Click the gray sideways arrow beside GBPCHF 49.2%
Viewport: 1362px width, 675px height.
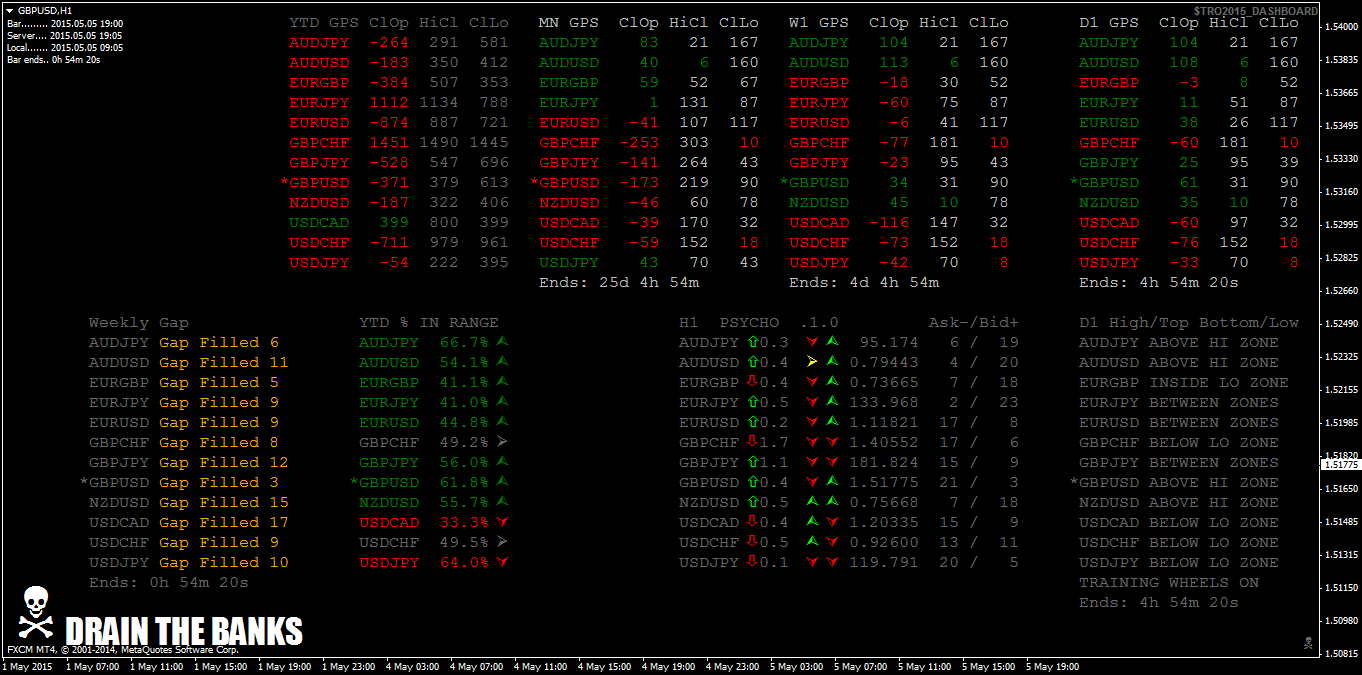(502, 442)
